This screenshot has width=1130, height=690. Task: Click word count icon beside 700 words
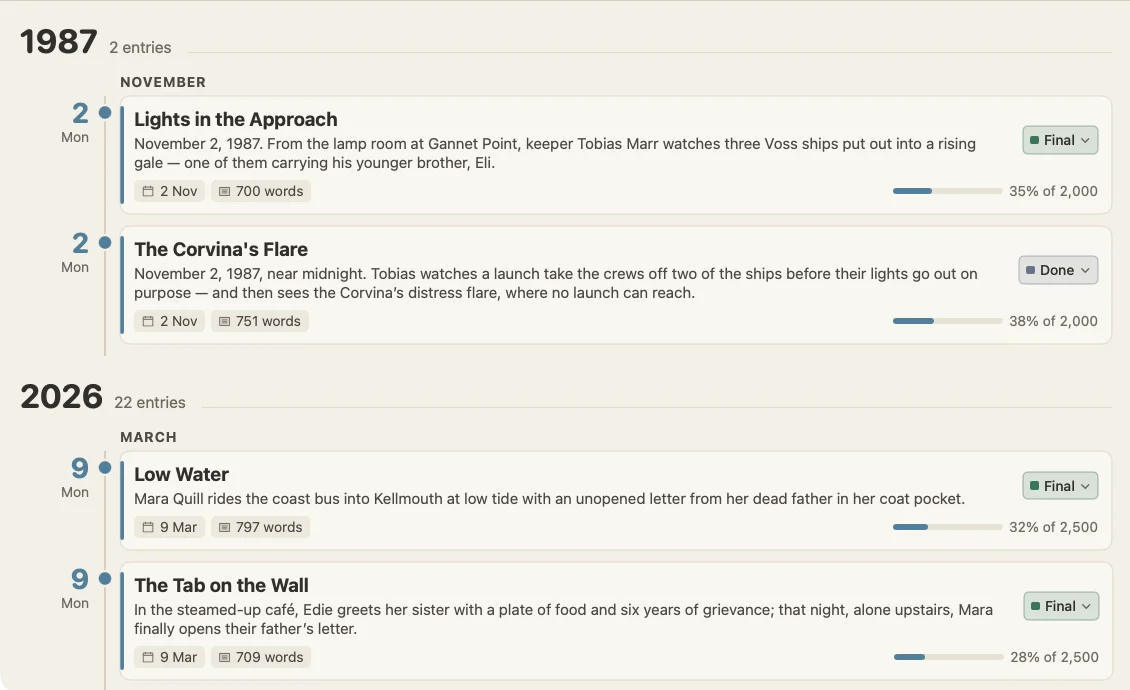pyautogui.click(x=224, y=191)
